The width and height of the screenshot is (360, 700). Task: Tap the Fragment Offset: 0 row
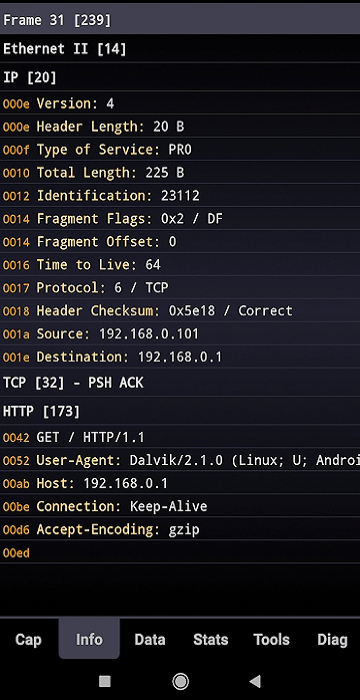[180, 242]
